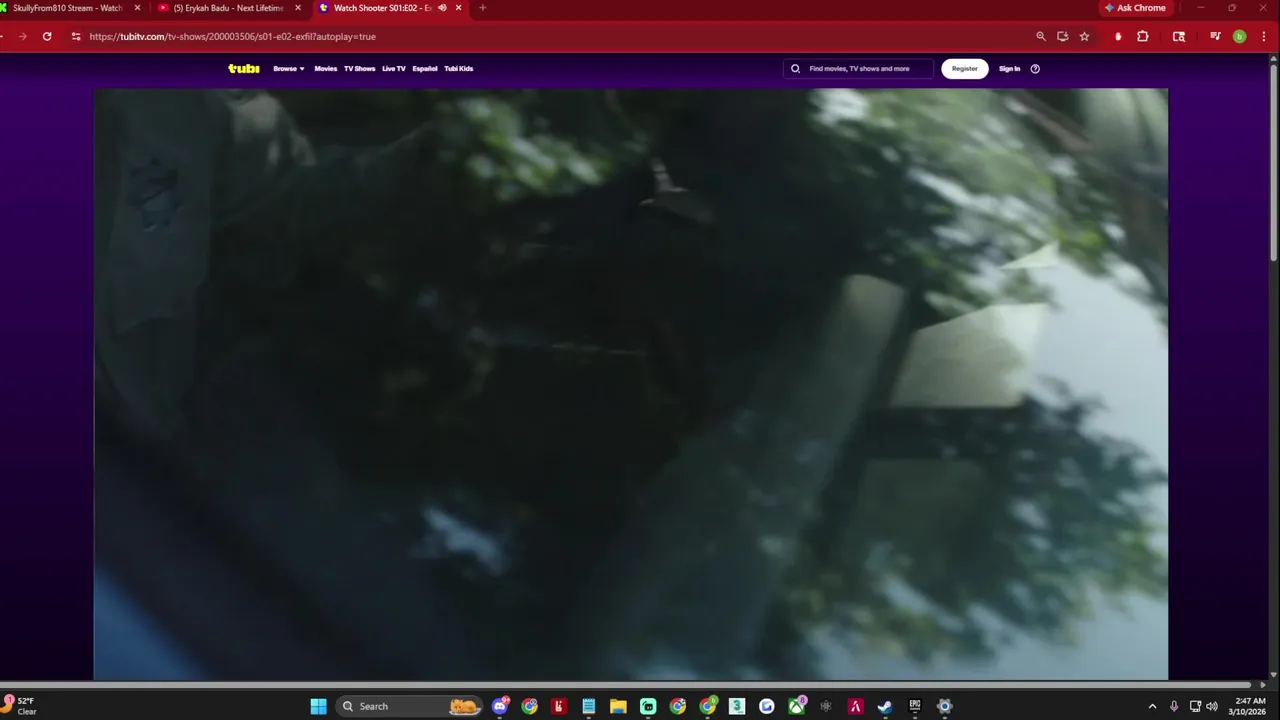Open the Xbox app from taskbar
This screenshot has width=1280, height=720.
point(796,706)
